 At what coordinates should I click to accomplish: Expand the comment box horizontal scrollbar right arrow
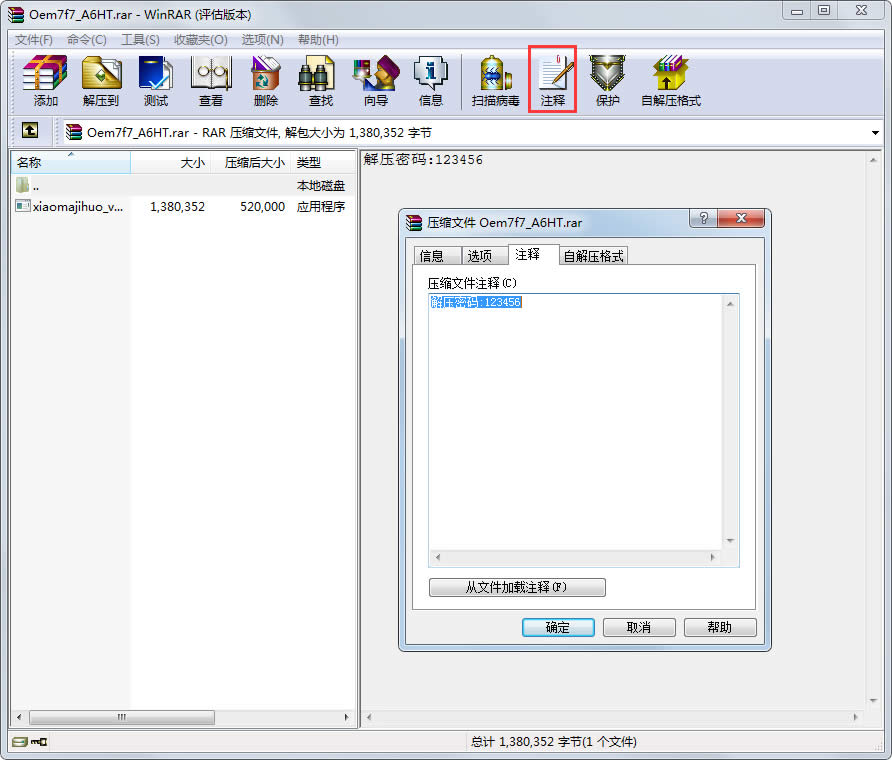[712, 559]
